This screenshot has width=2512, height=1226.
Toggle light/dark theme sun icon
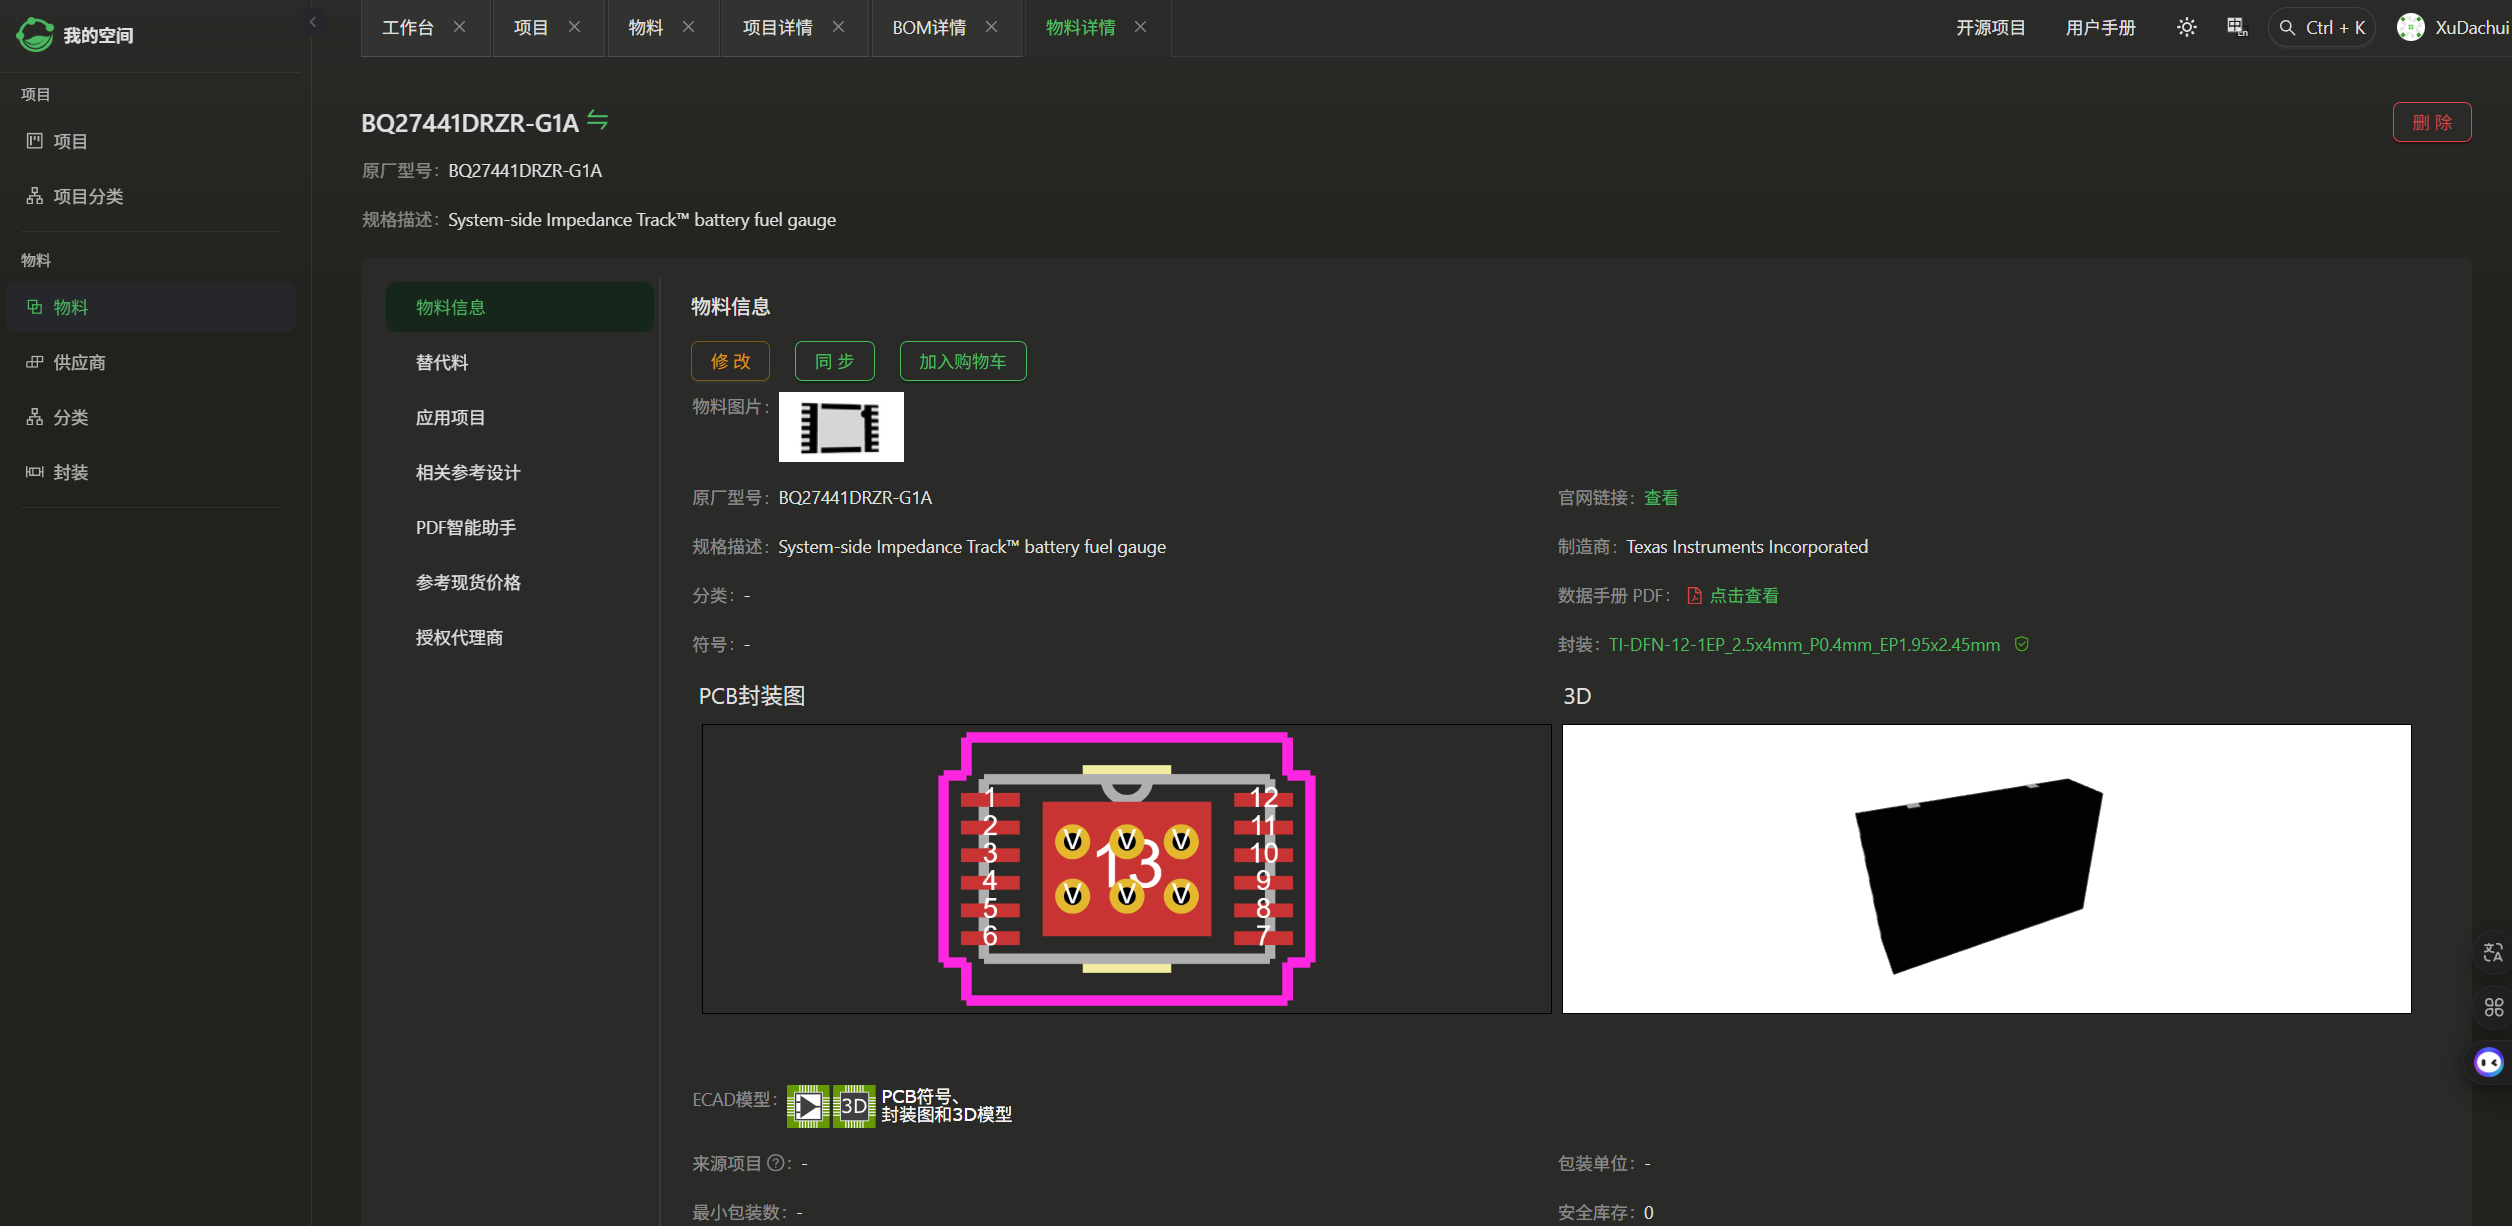pyautogui.click(x=2186, y=27)
